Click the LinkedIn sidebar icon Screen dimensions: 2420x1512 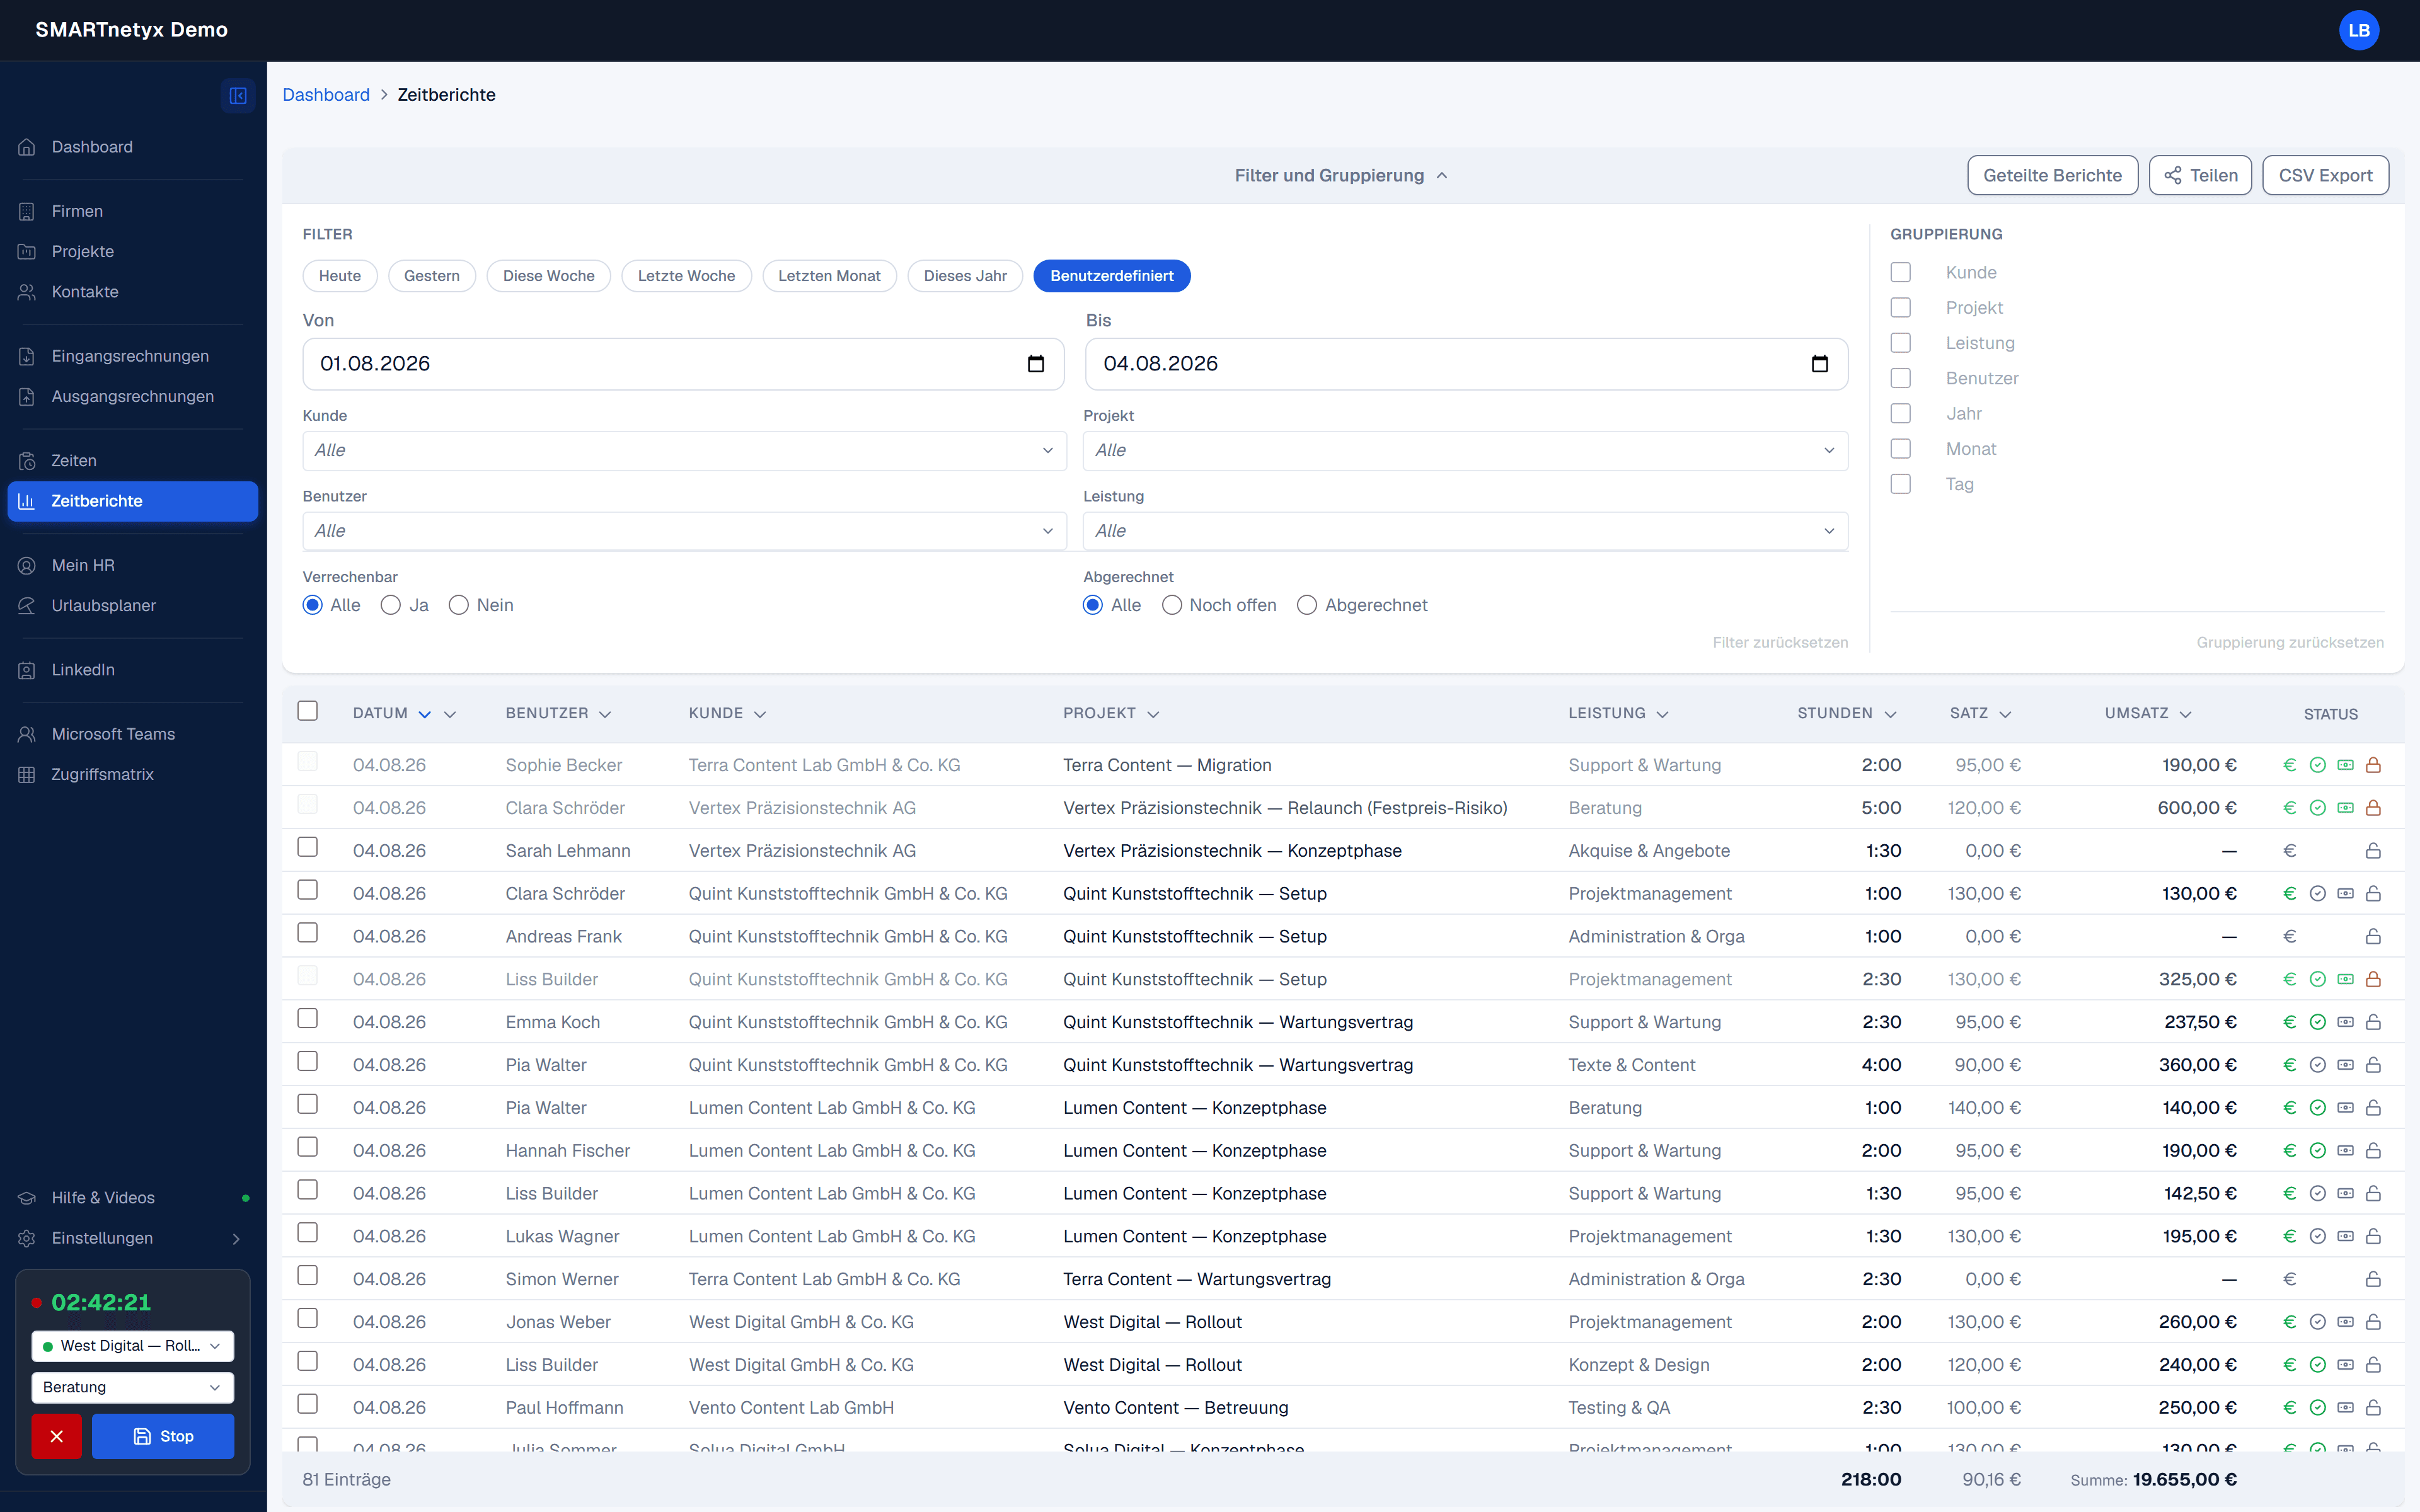[x=27, y=670]
